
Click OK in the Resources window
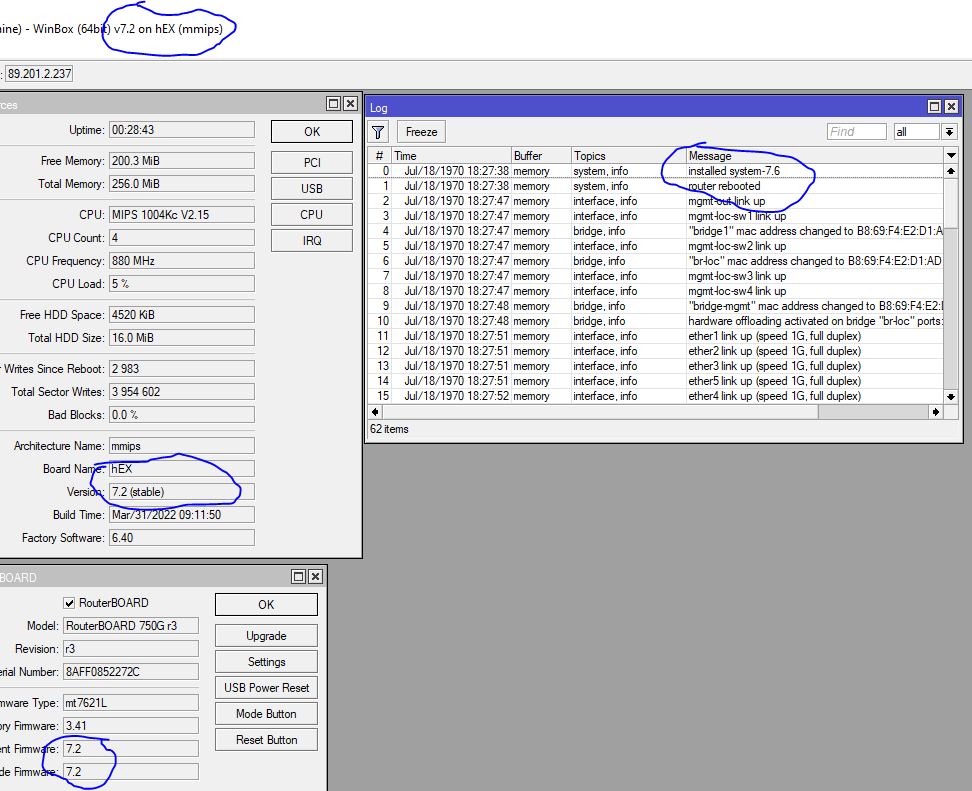point(312,131)
